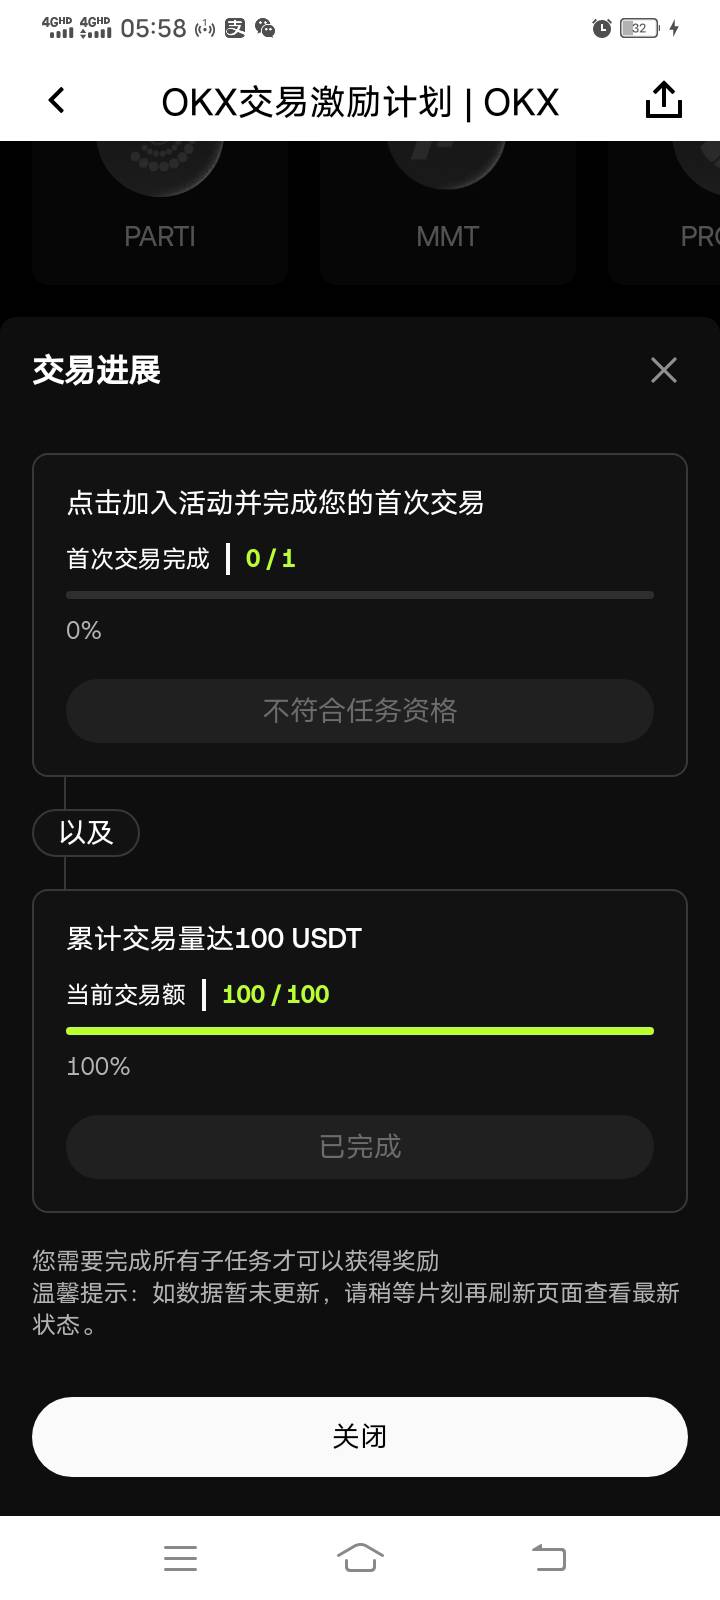Close the 交易进展 panel with X
The image size is (720, 1600).
[x=663, y=370]
